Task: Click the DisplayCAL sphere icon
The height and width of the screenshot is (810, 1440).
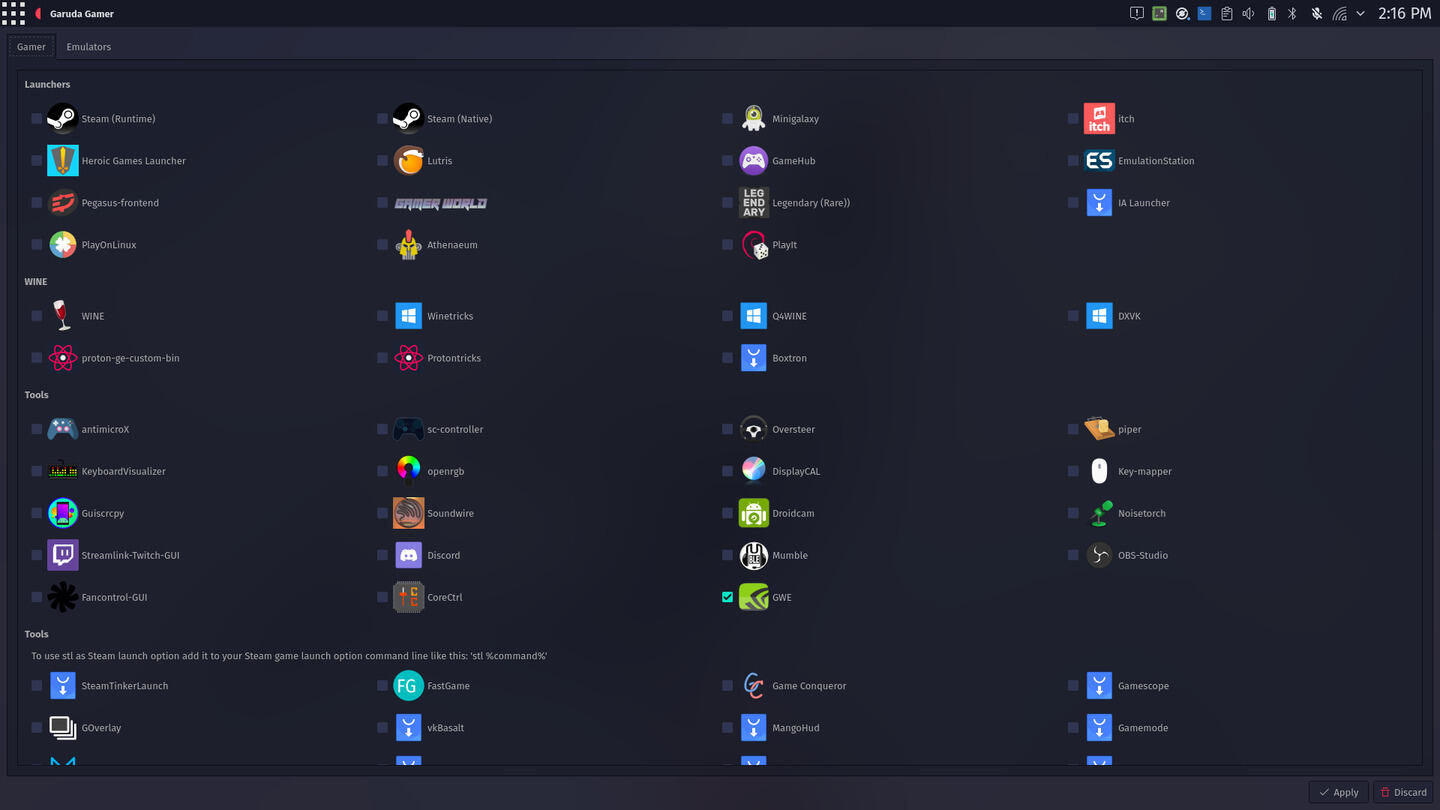Action: (x=754, y=471)
